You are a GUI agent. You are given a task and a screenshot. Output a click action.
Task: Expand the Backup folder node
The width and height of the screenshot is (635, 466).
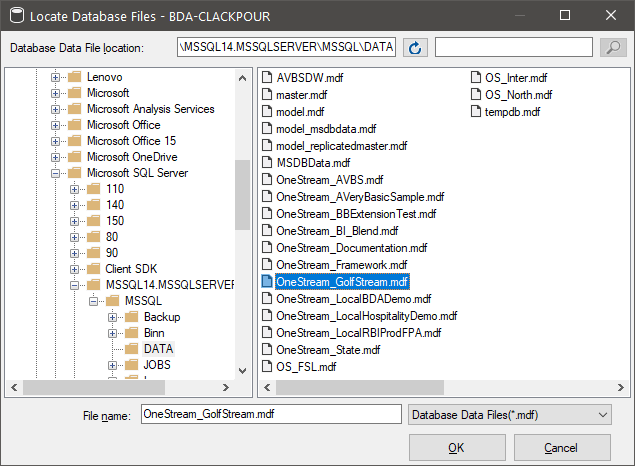point(112,317)
